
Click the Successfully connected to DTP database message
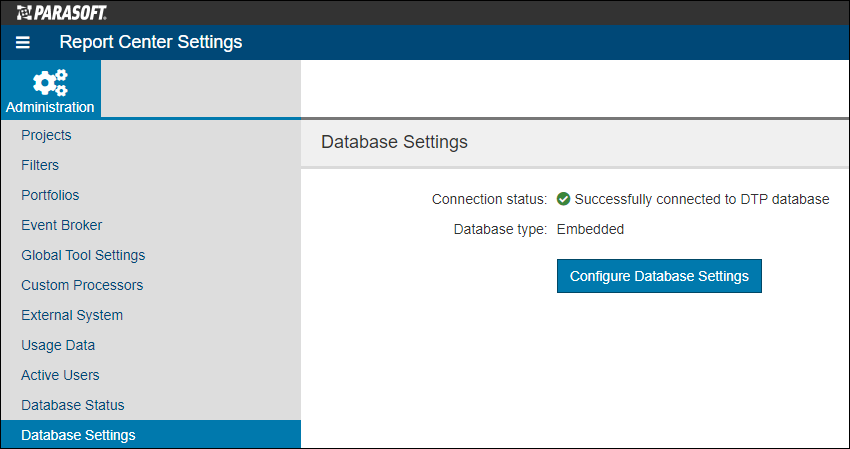[x=702, y=200]
